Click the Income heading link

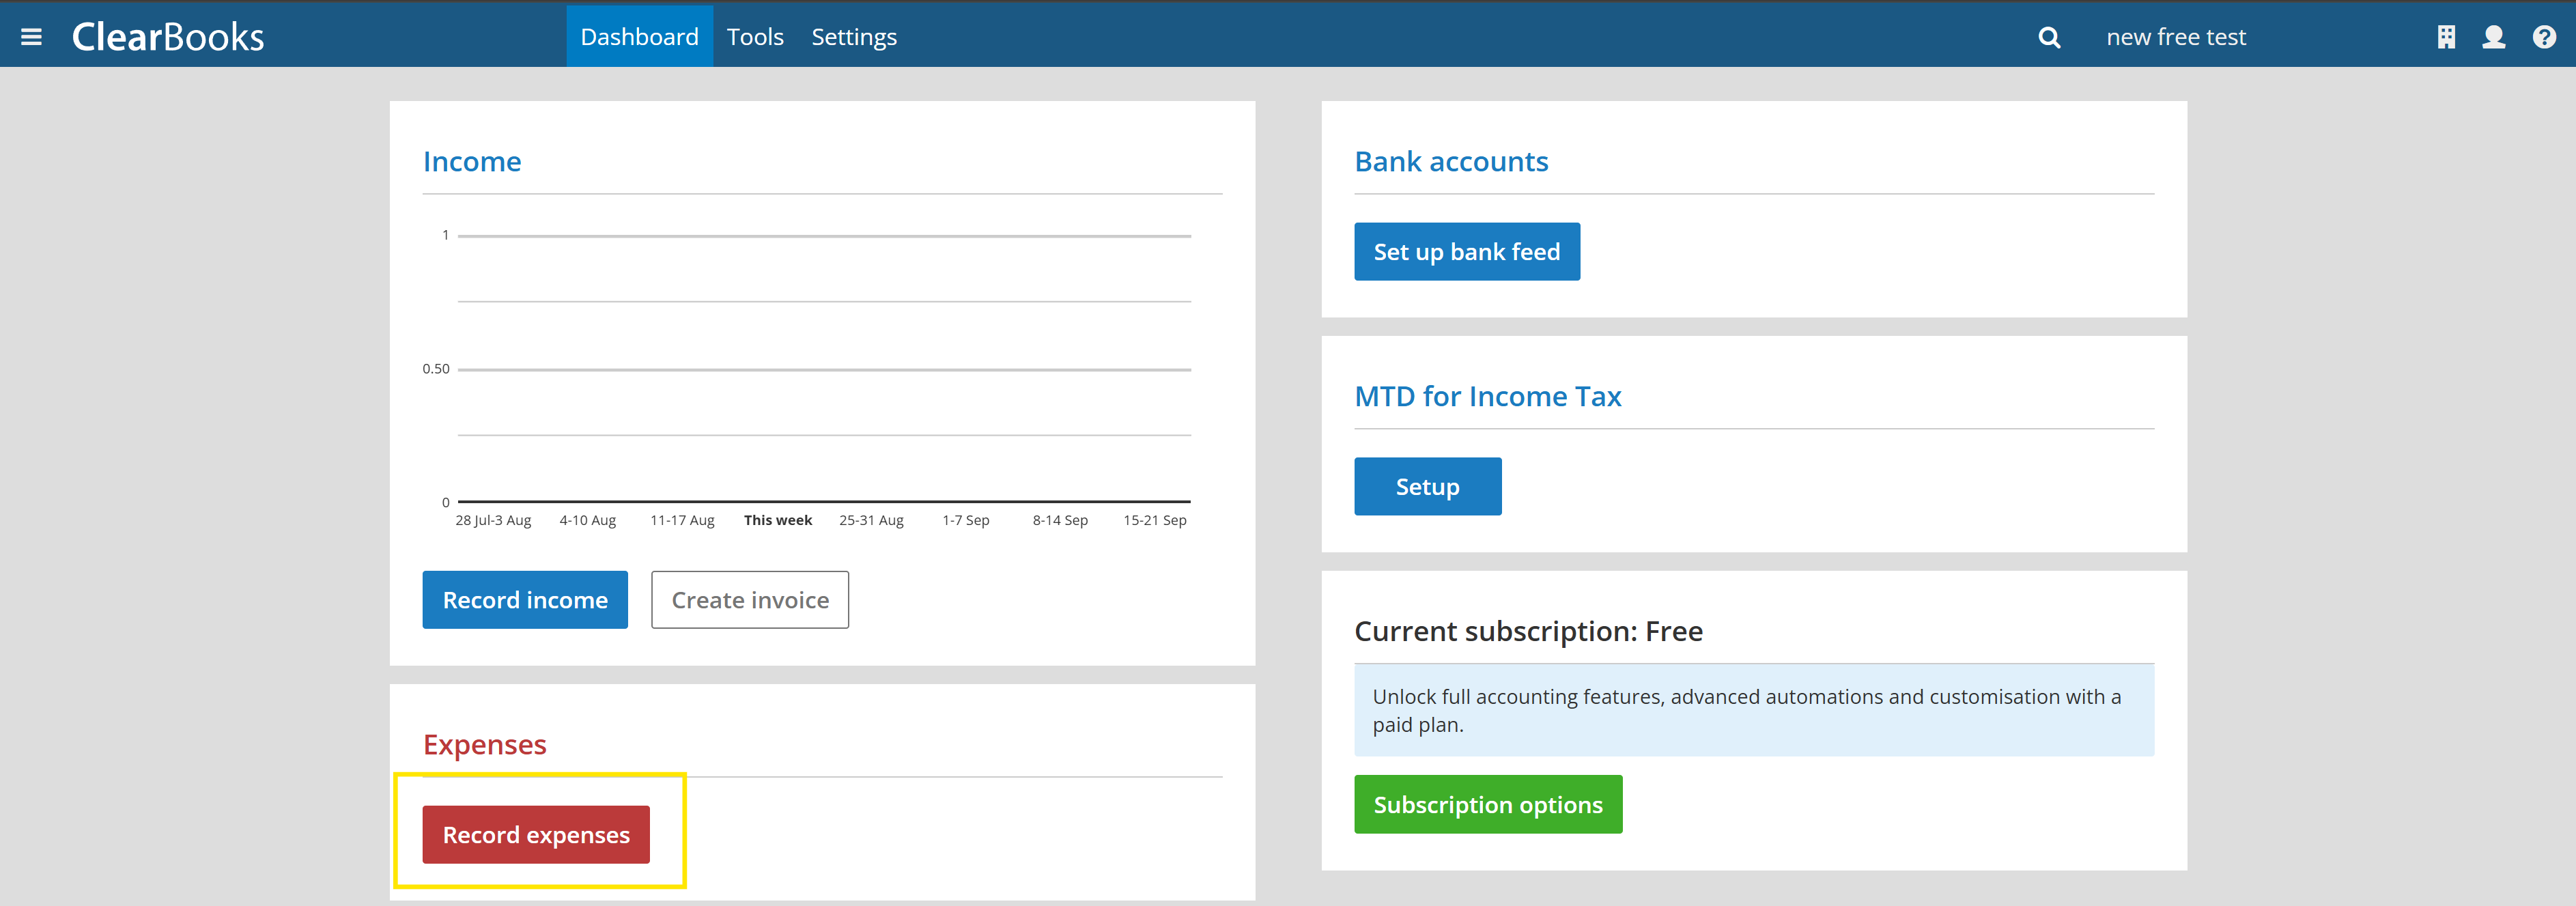pos(472,162)
